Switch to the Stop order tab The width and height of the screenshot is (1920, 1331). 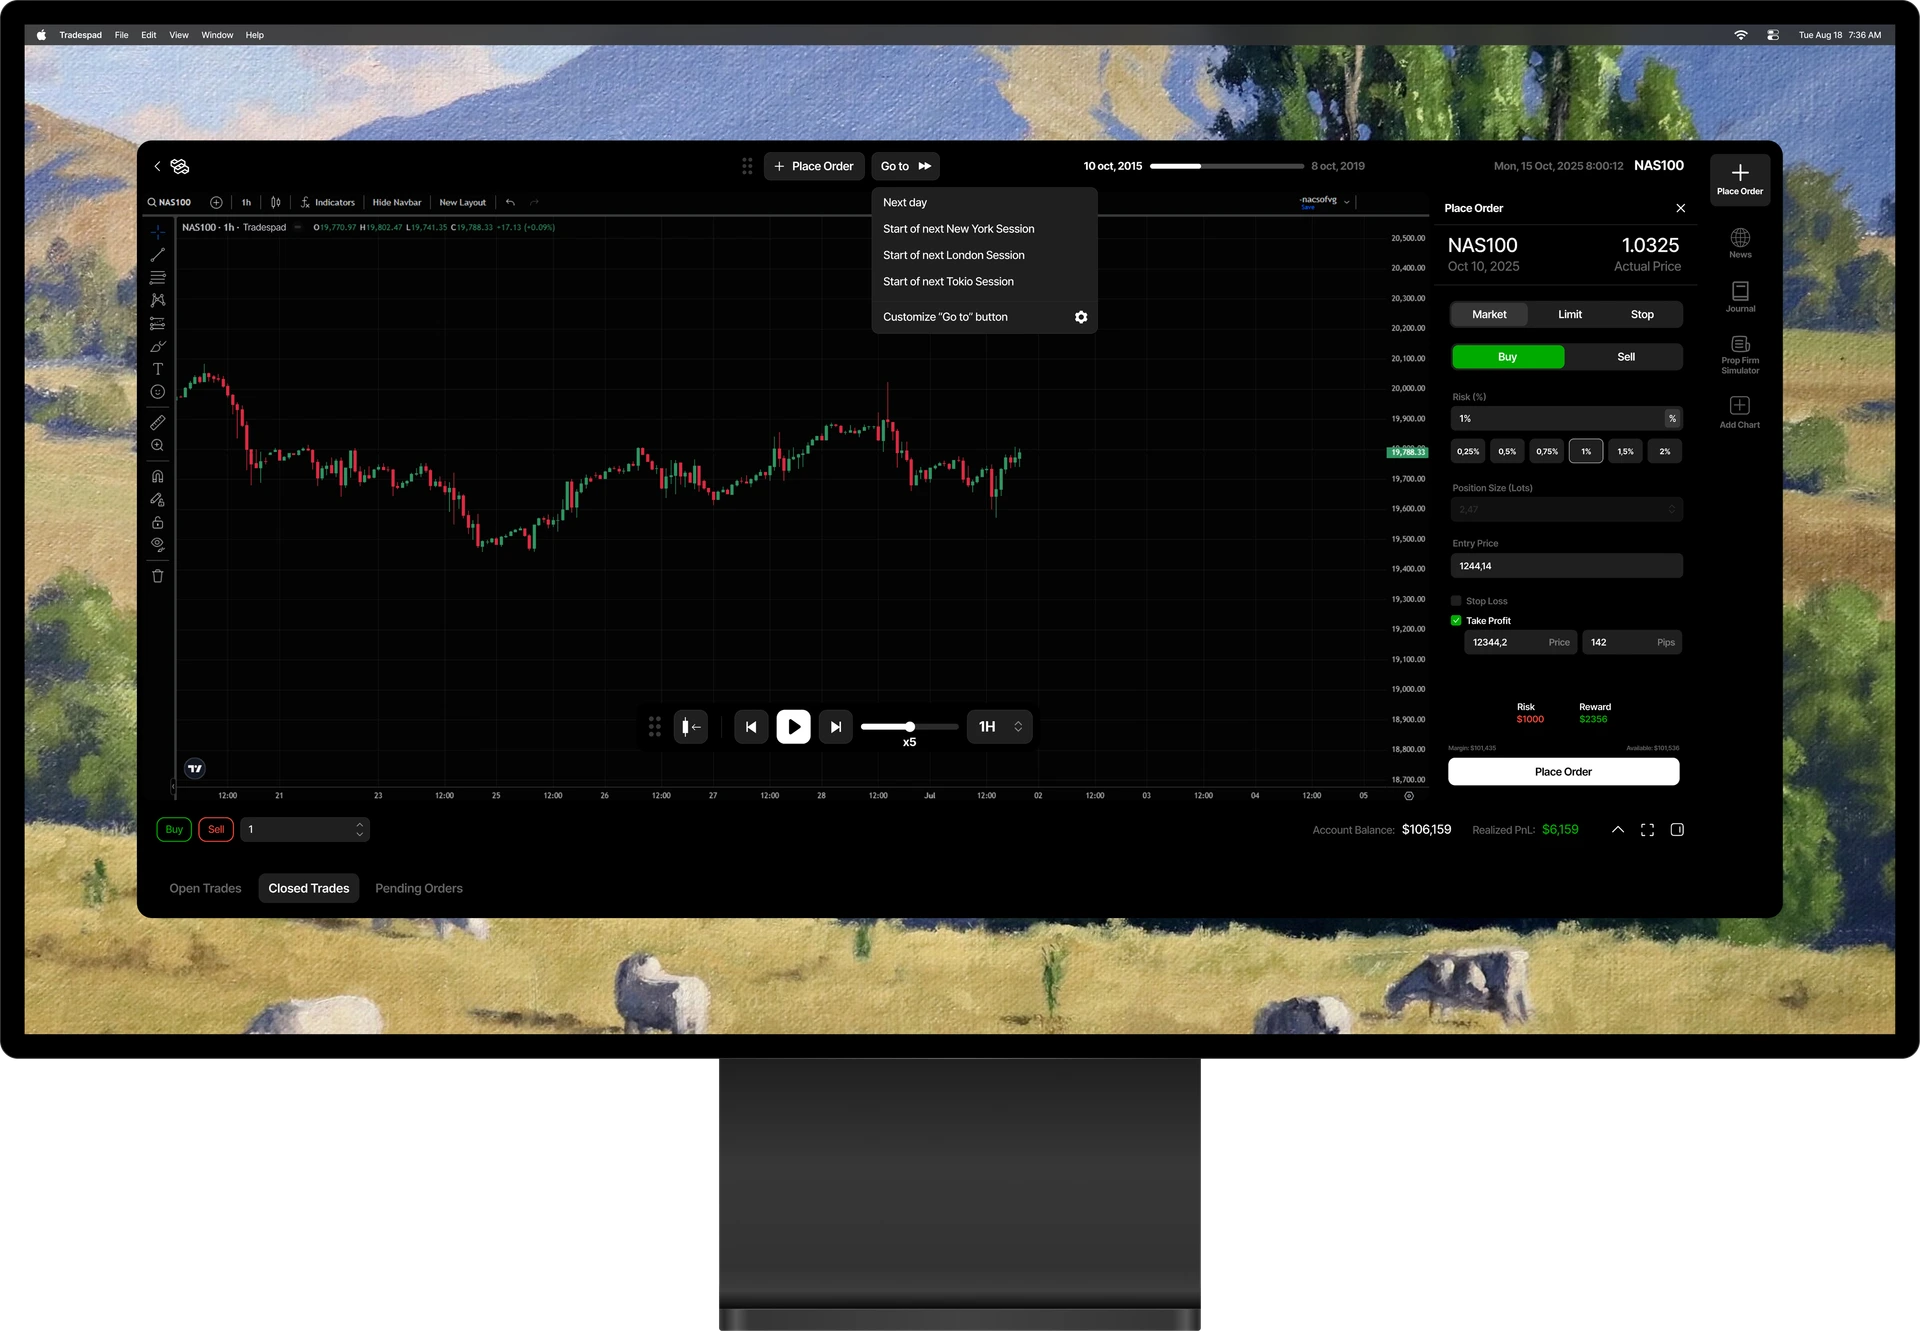(1642, 314)
